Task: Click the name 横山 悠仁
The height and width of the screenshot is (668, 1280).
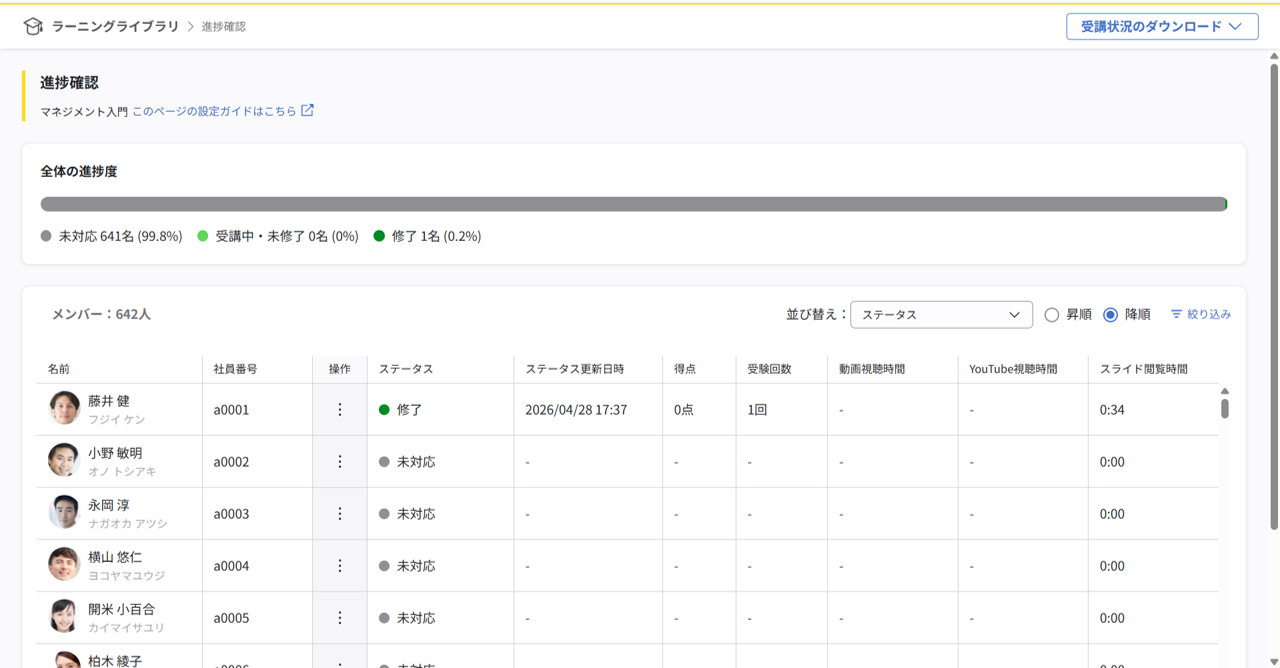Action: [x=115, y=557]
